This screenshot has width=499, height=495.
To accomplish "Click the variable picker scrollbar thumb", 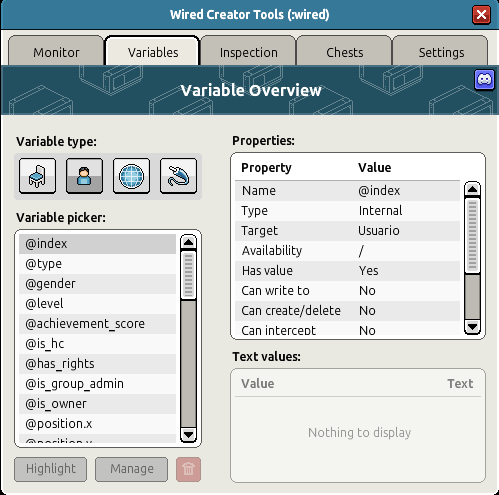I will pyautogui.click(x=188, y=275).
